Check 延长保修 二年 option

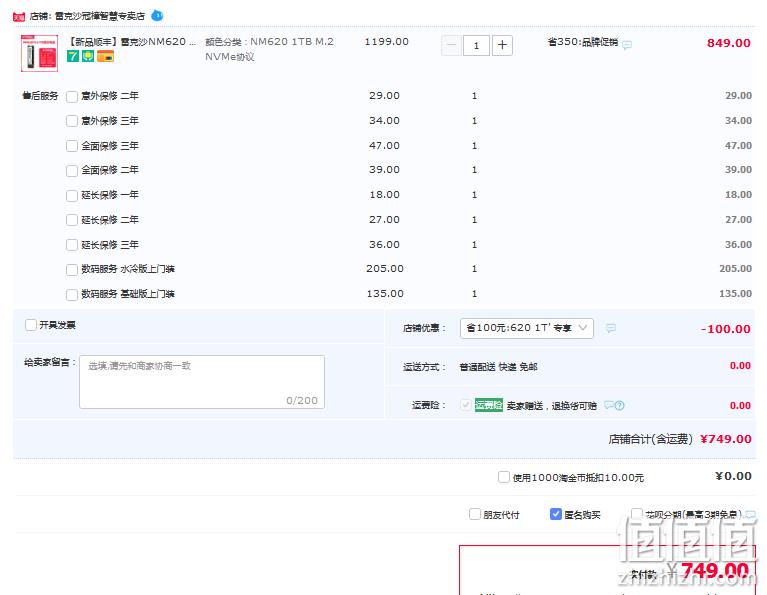(x=72, y=220)
